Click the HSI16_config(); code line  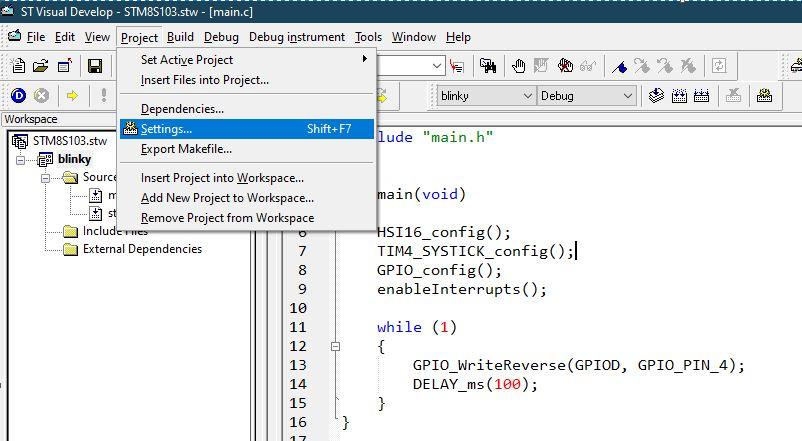coord(443,232)
